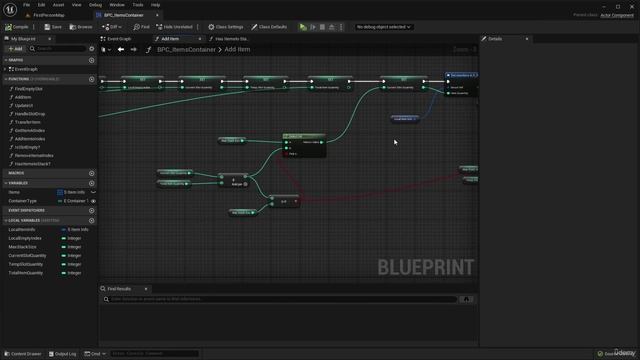Viewport: 640px width, 360px height.
Task: Open Class Defaults
Action: coord(269,27)
